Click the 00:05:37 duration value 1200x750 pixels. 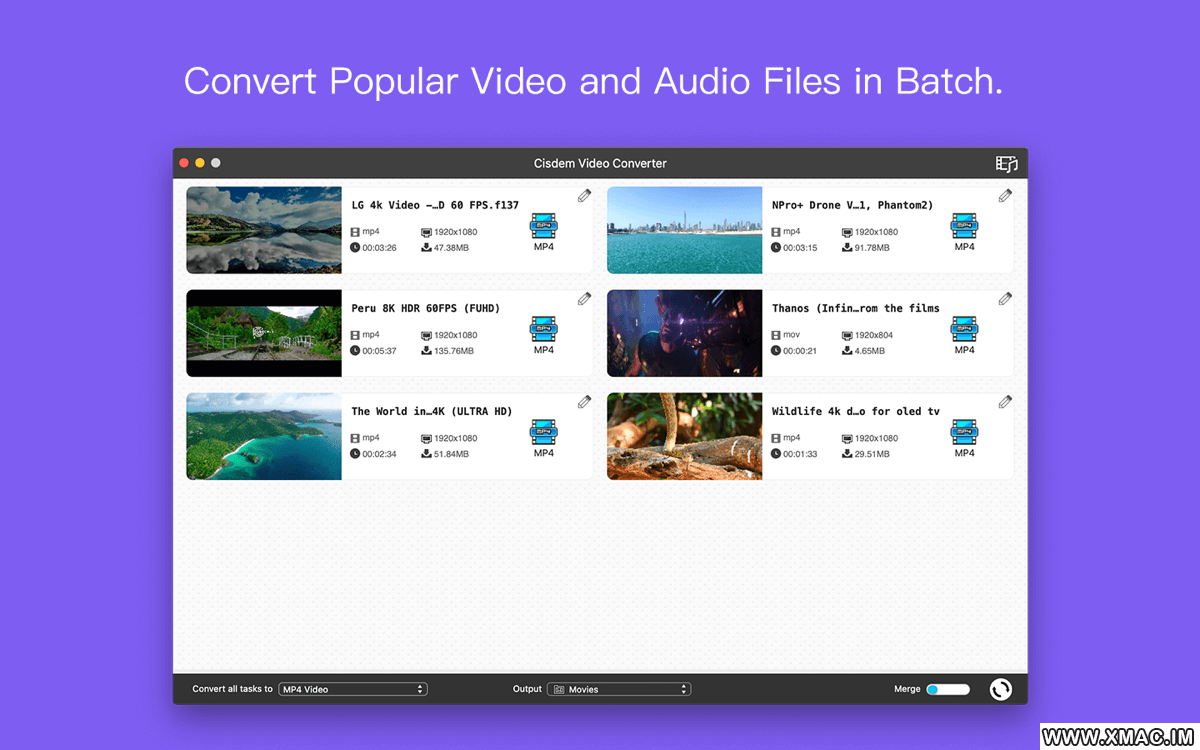pyautogui.click(x=379, y=351)
